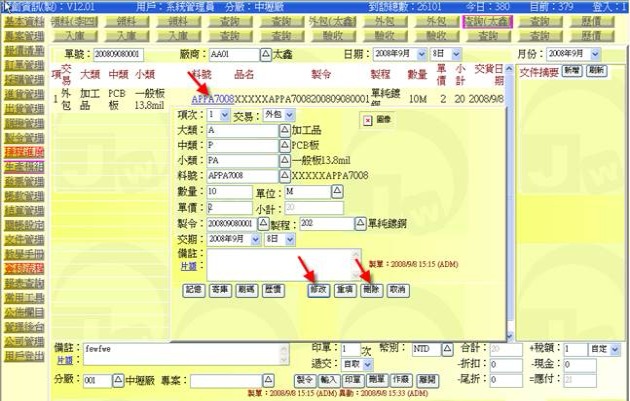Click the lookup triangle beside 中類 field

pos(283,145)
